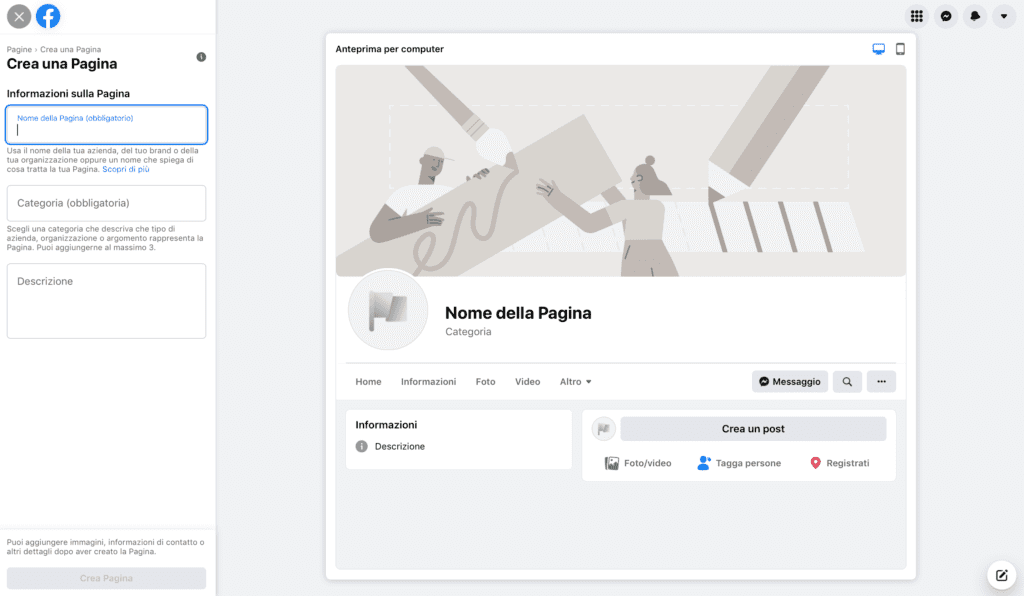
Task: Select the Tagga persone icon
Action: point(705,463)
